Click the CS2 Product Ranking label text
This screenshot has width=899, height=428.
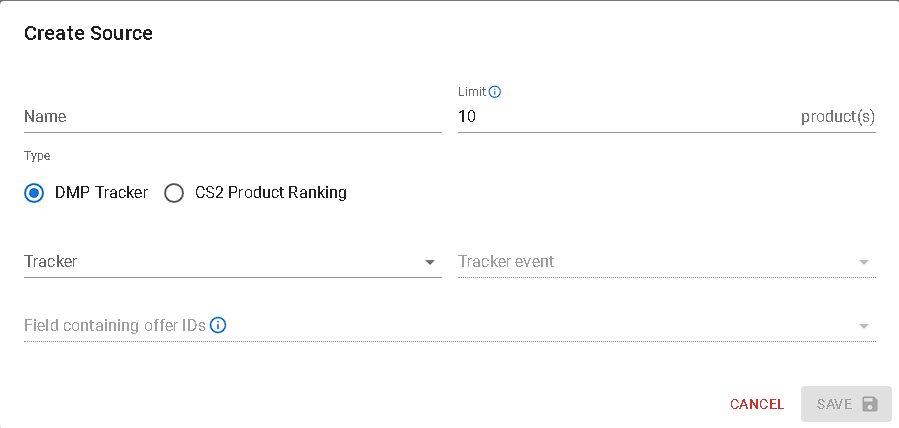click(271, 193)
